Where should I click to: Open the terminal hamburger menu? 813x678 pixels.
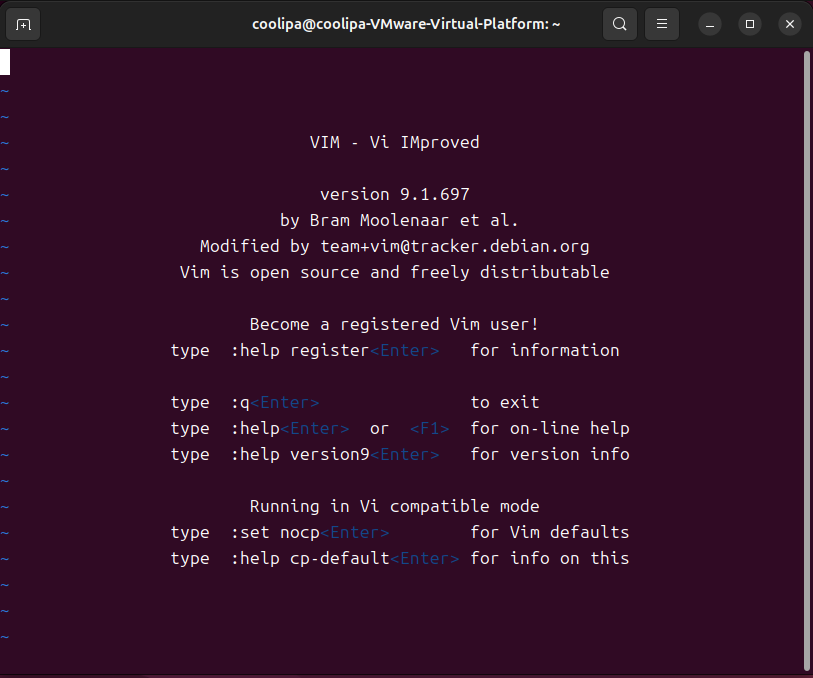tap(662, 24)
